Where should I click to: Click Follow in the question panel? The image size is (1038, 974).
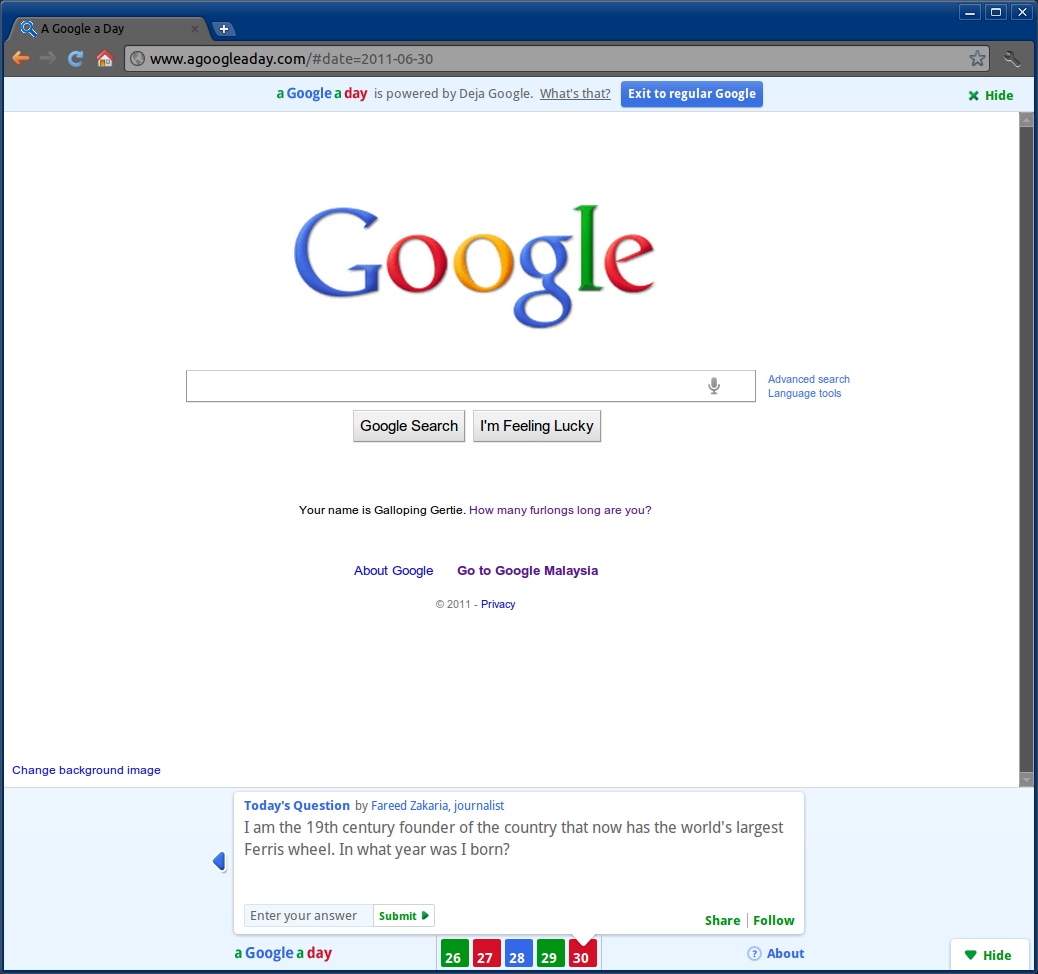(773, 920)
